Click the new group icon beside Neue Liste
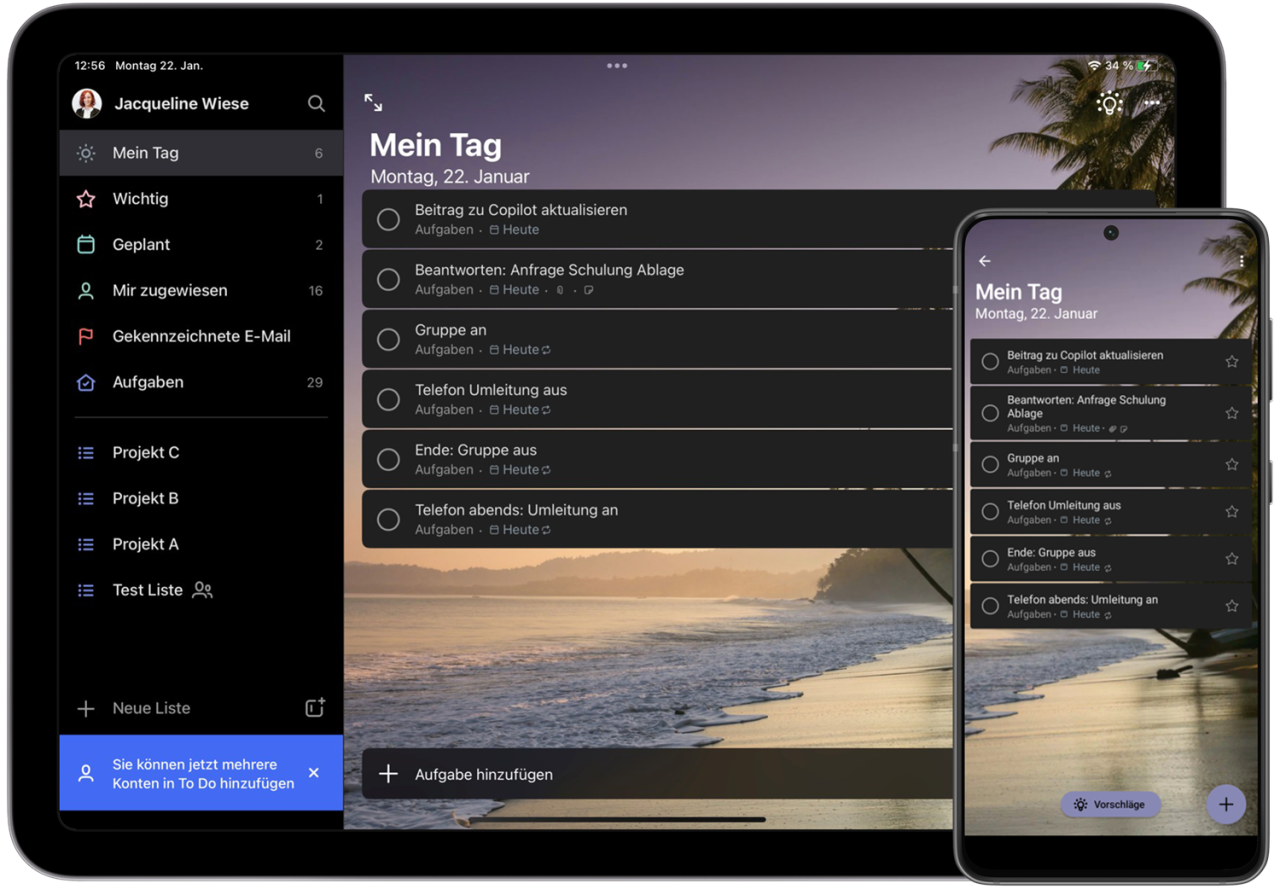 (x=315, y=708)
